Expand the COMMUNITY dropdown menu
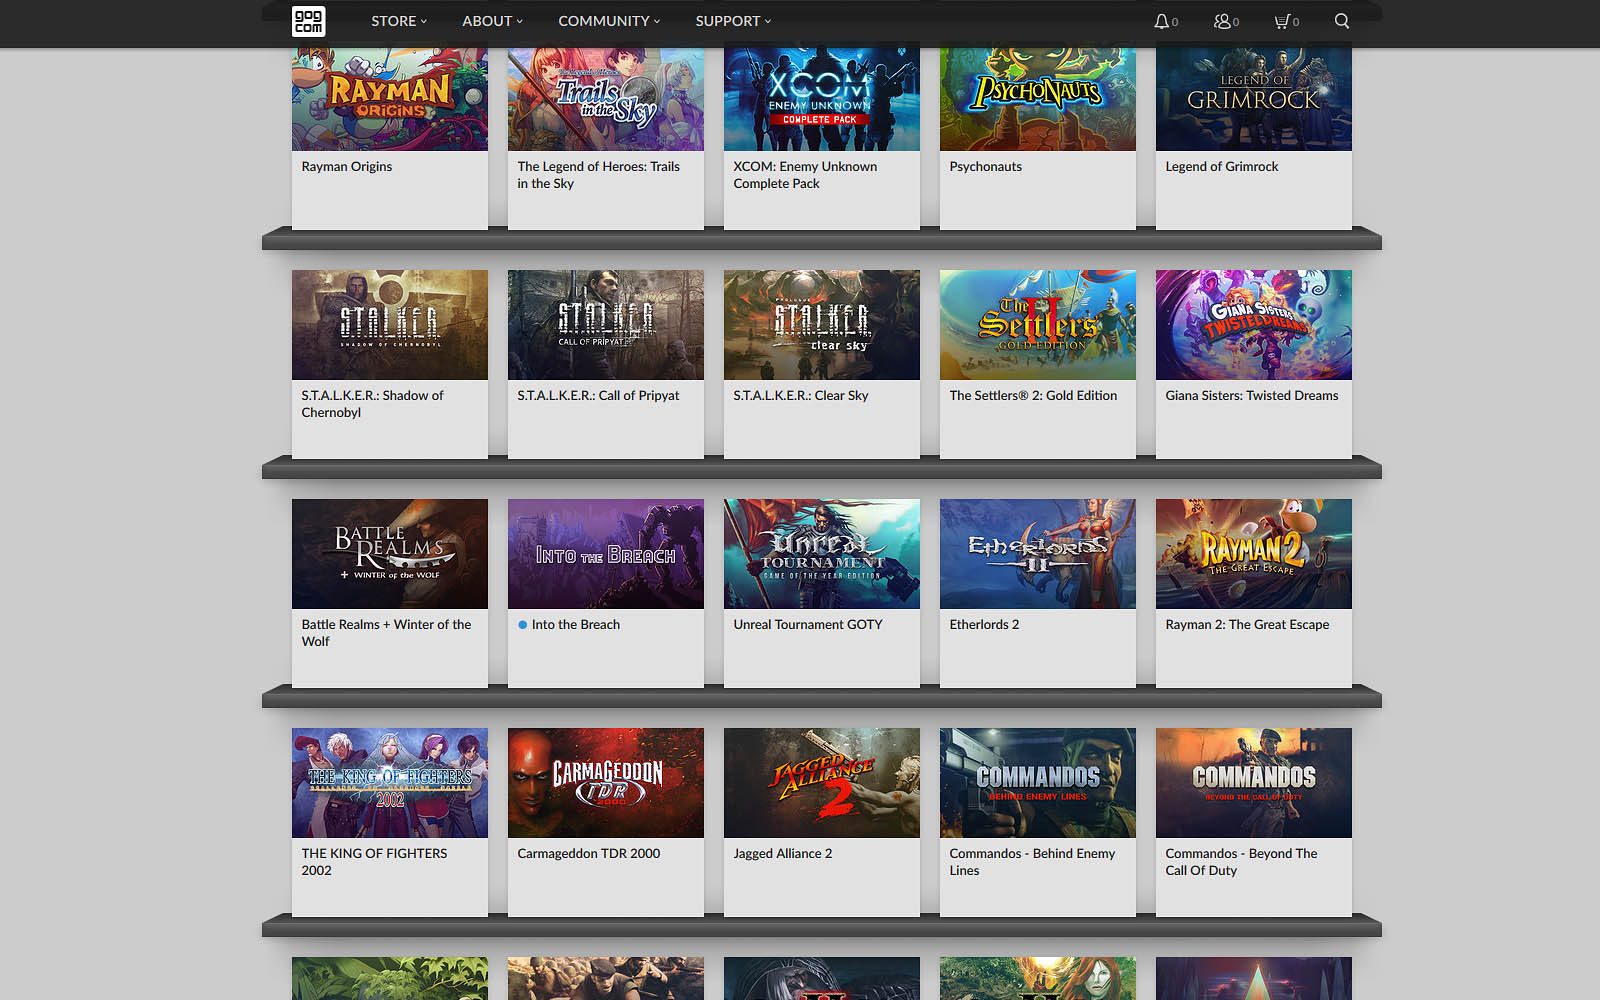The image size is (1600, 1000). pyautogui.click(x=609, y=21)
